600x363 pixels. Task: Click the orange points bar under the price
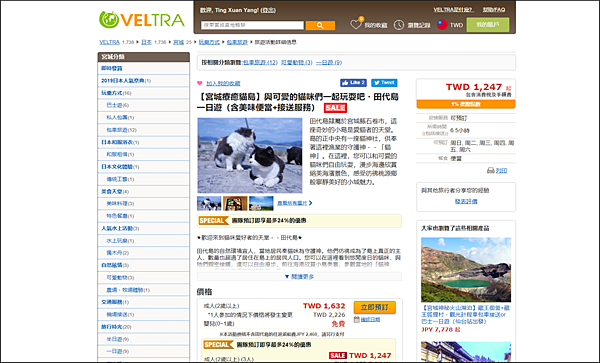click(466, 104)
